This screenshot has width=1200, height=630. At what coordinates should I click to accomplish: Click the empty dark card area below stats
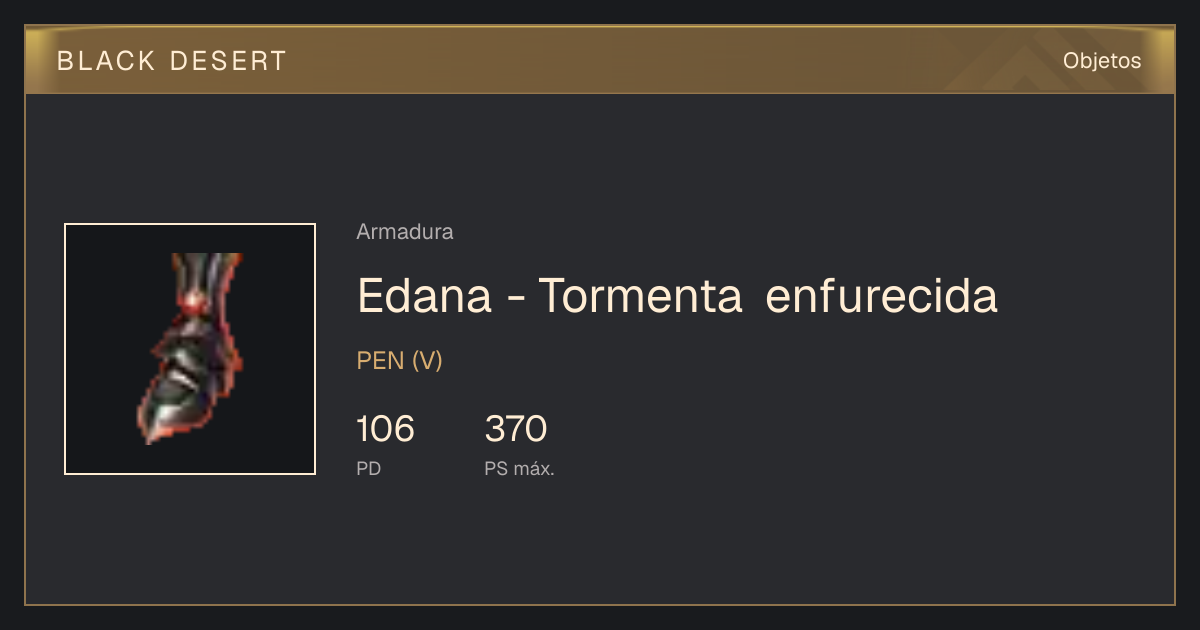pyautogui.click(x=600, y=545)
